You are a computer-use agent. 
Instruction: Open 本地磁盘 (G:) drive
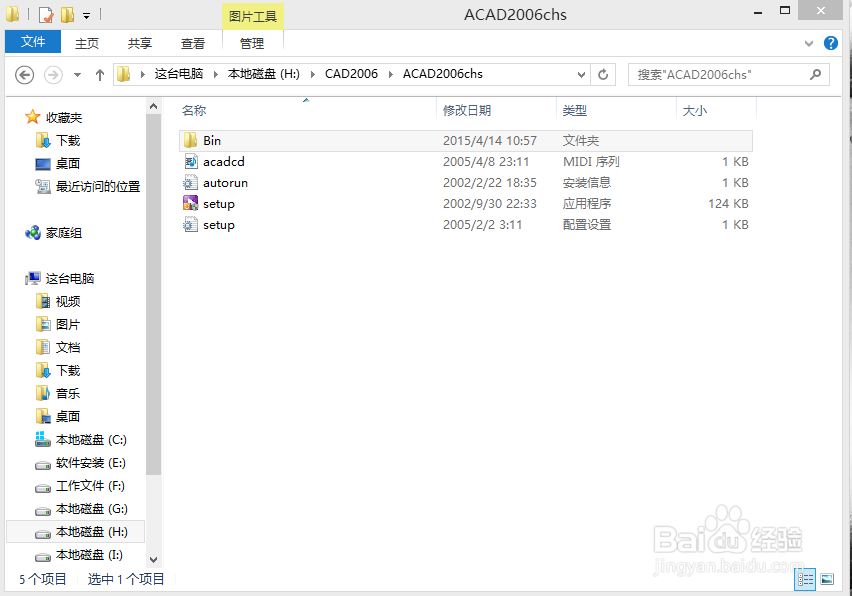(x=92, y=509)
